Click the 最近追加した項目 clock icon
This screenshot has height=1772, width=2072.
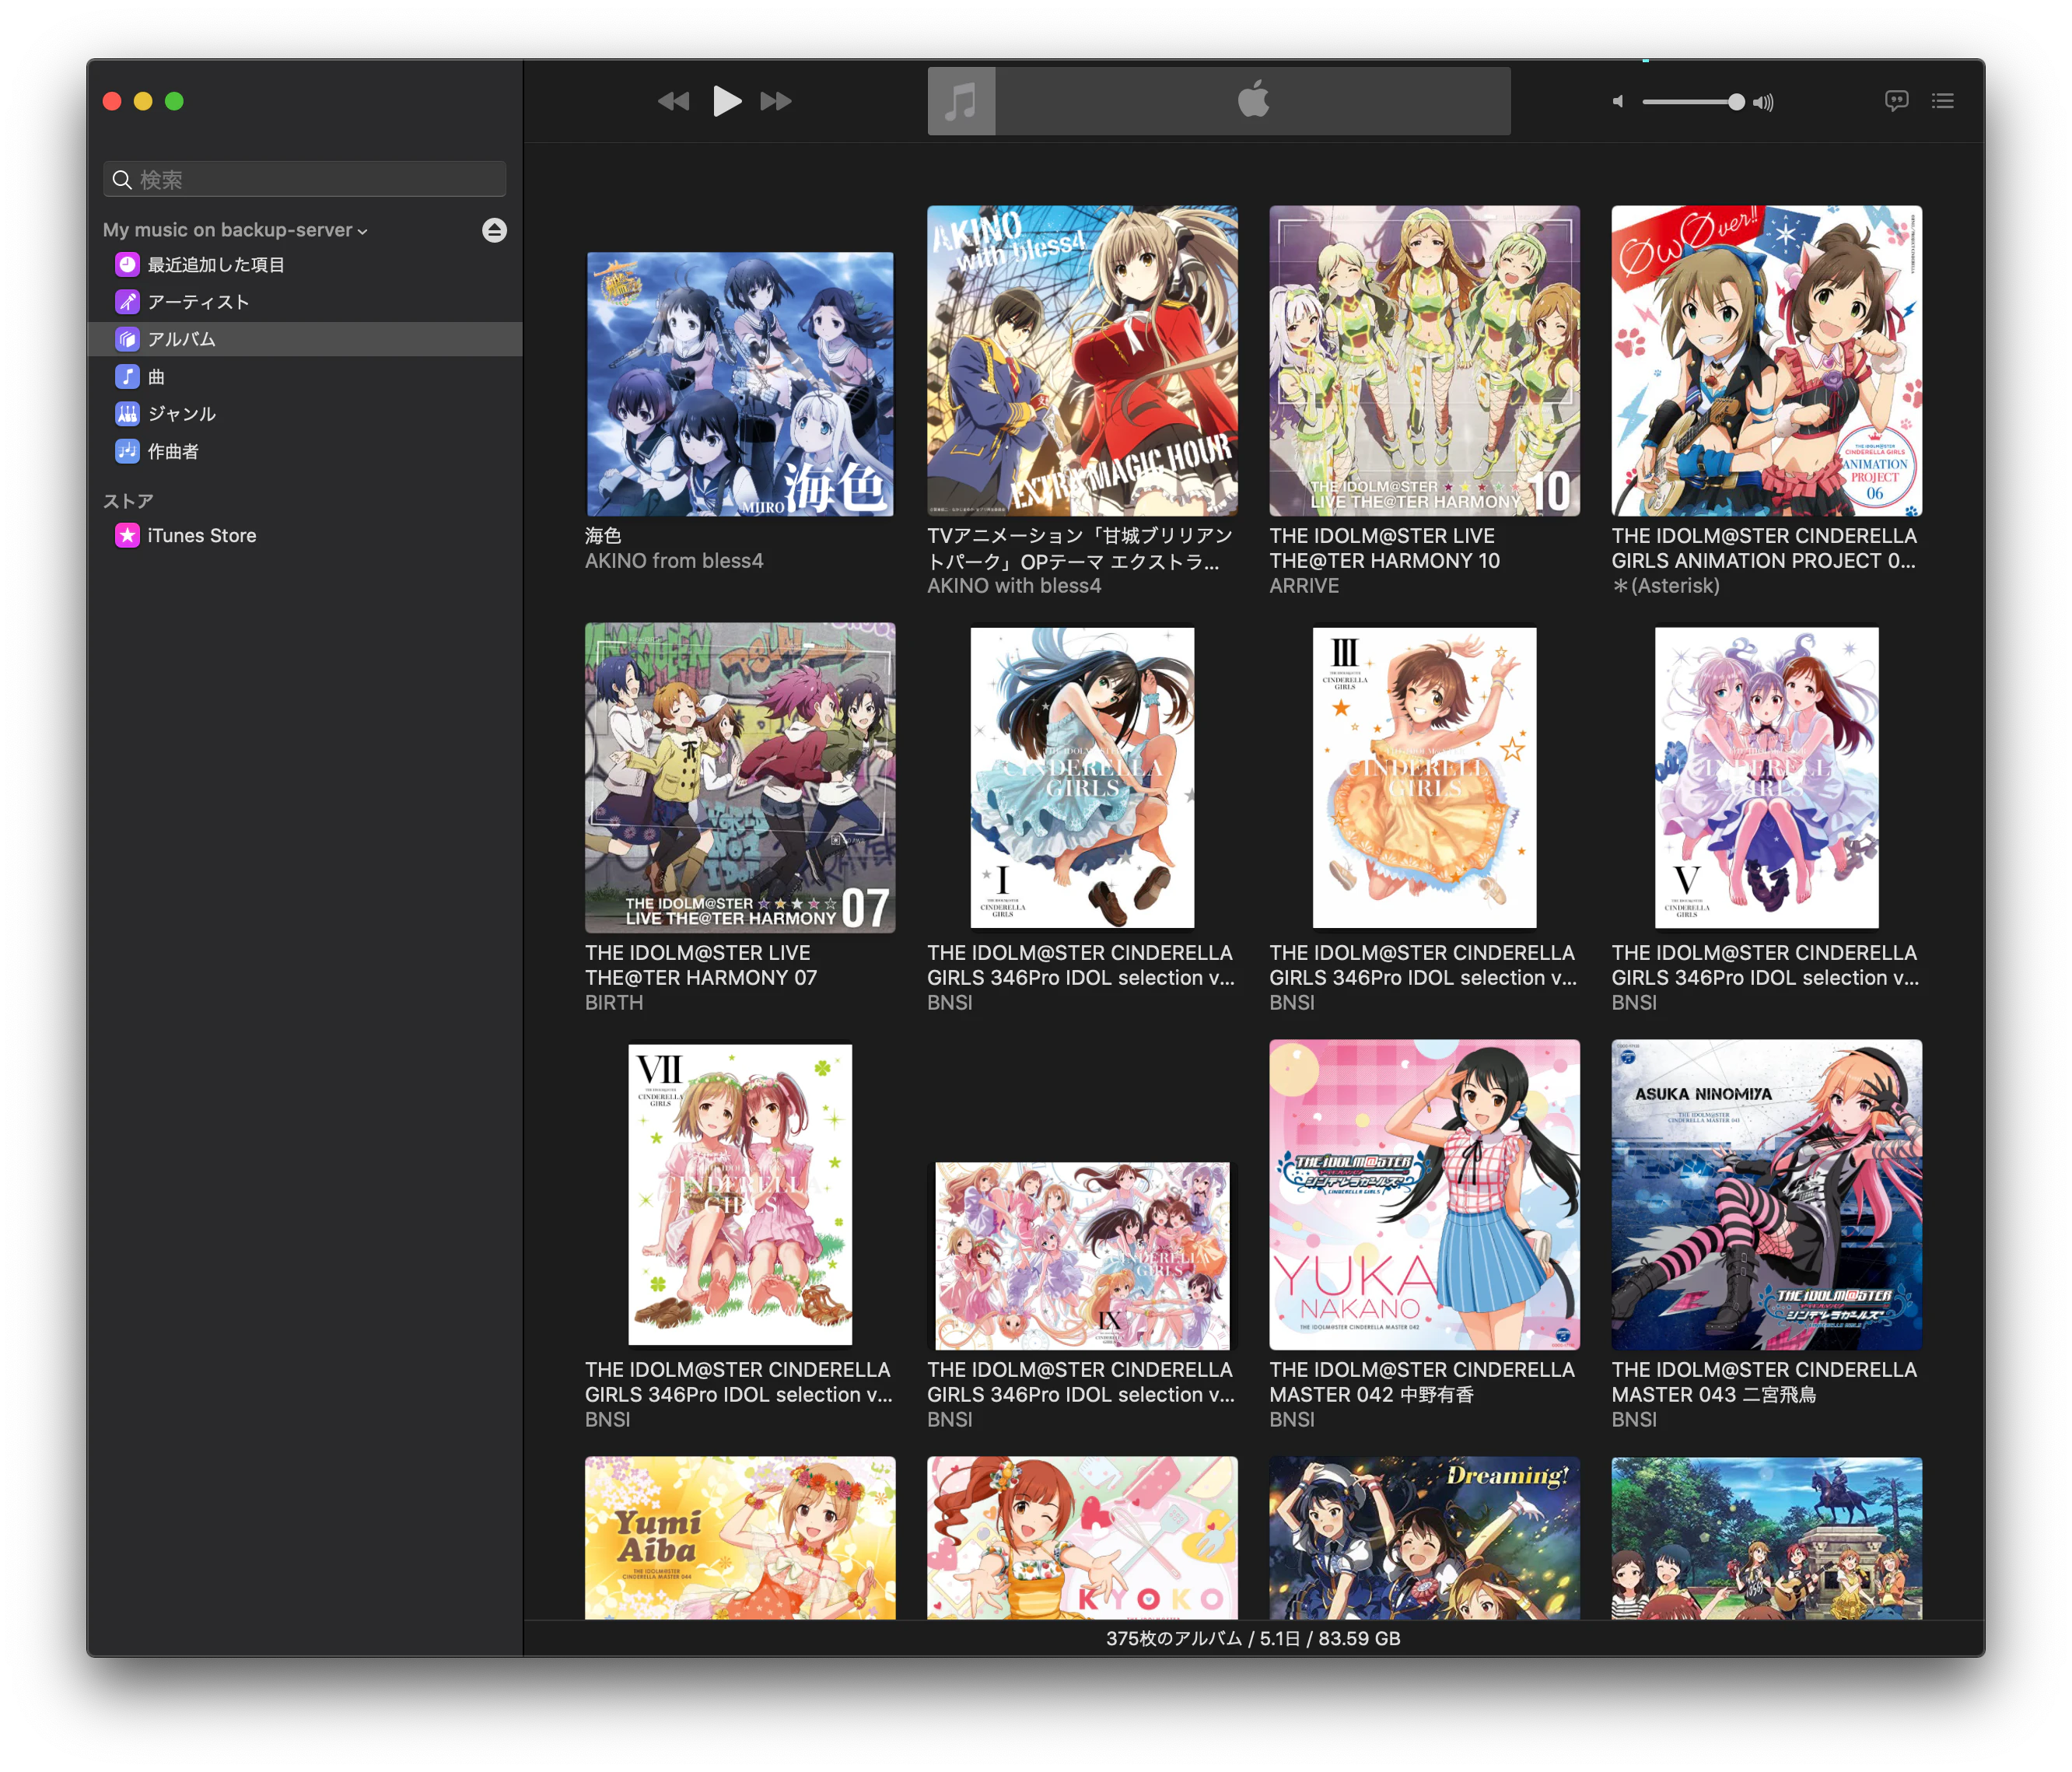point(127,265)
